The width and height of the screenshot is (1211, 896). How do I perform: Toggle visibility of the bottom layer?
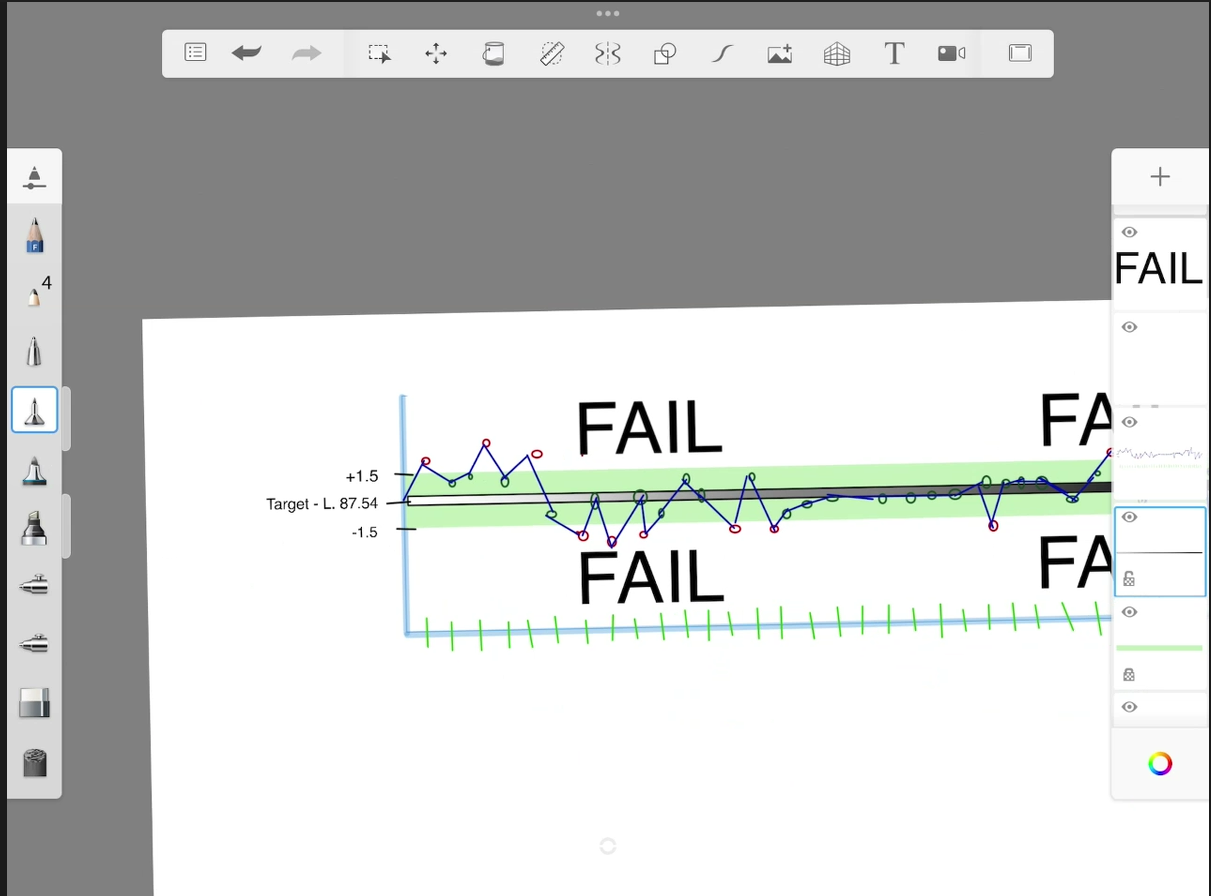1129,707
